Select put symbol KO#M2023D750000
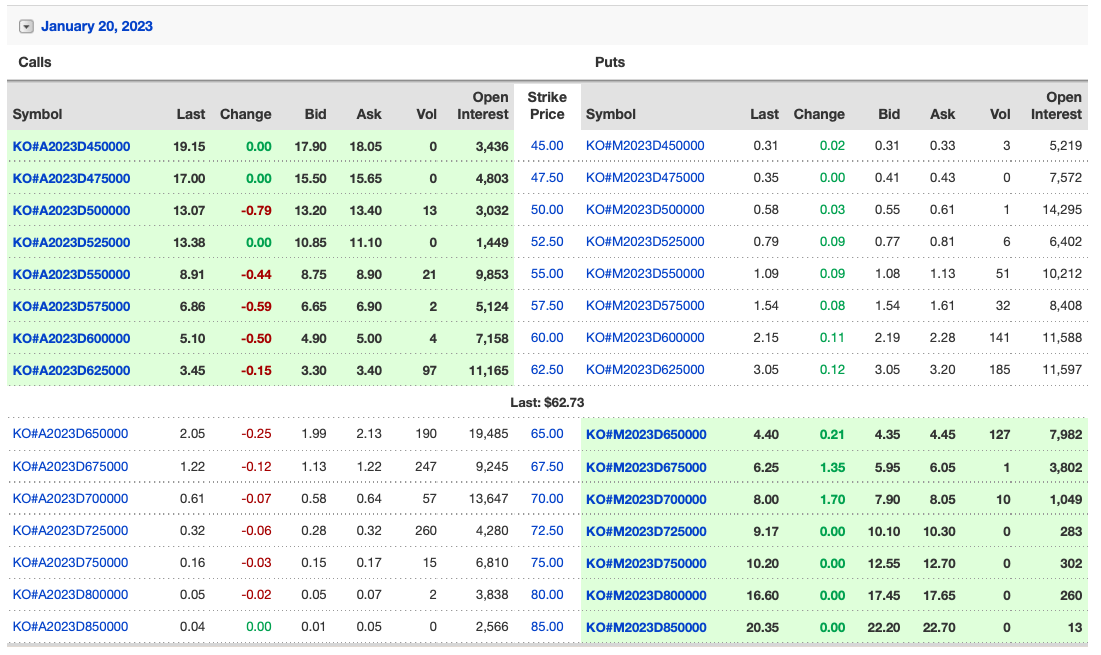1101x655 pixels. pos(646,564)
